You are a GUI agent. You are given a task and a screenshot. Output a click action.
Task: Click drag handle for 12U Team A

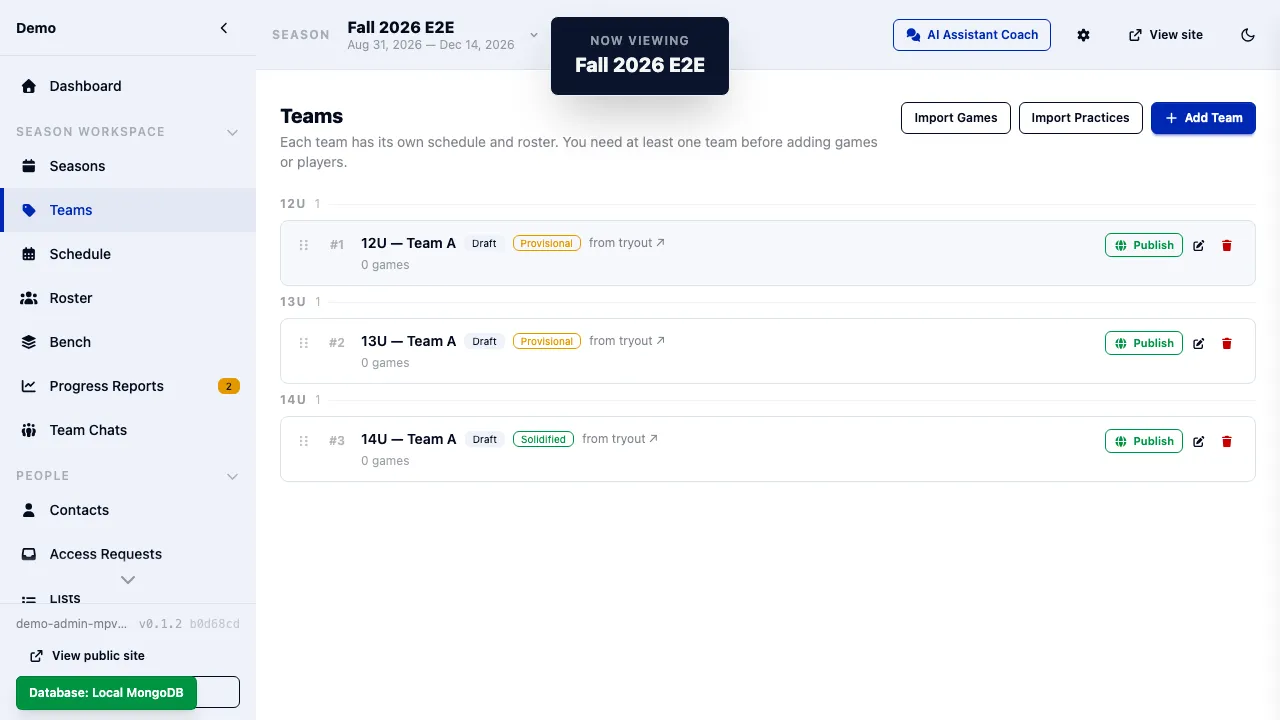(304, 245)
